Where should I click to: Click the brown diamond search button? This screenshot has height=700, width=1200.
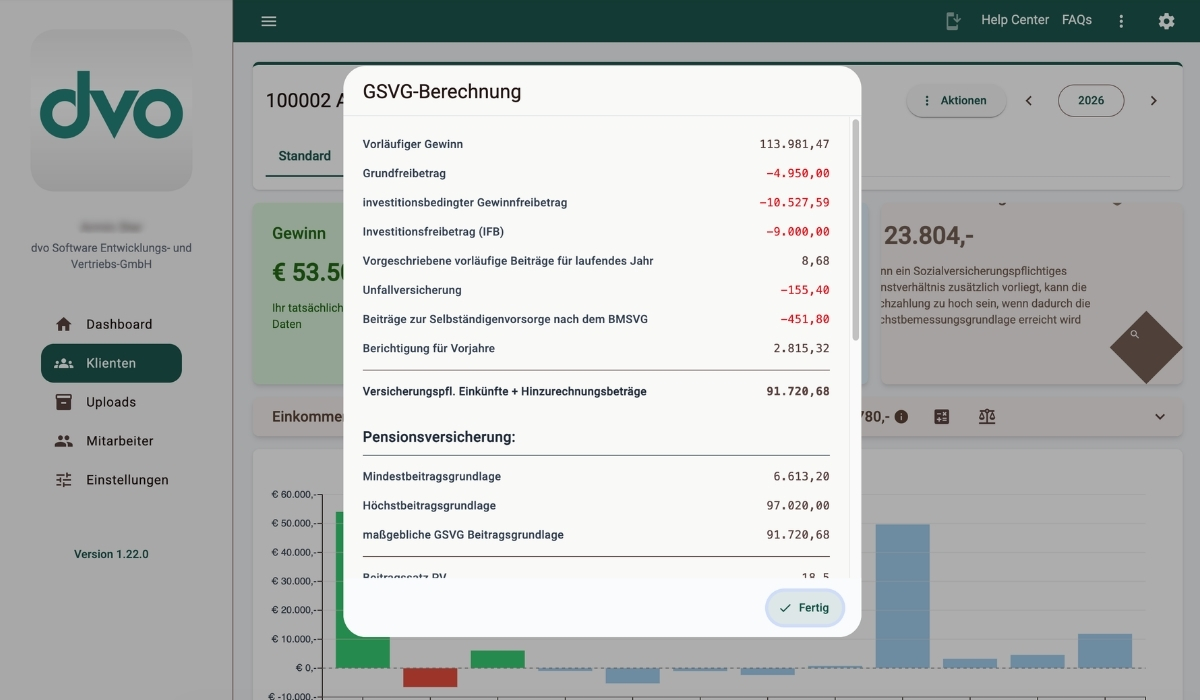[x=1146, y=347]
